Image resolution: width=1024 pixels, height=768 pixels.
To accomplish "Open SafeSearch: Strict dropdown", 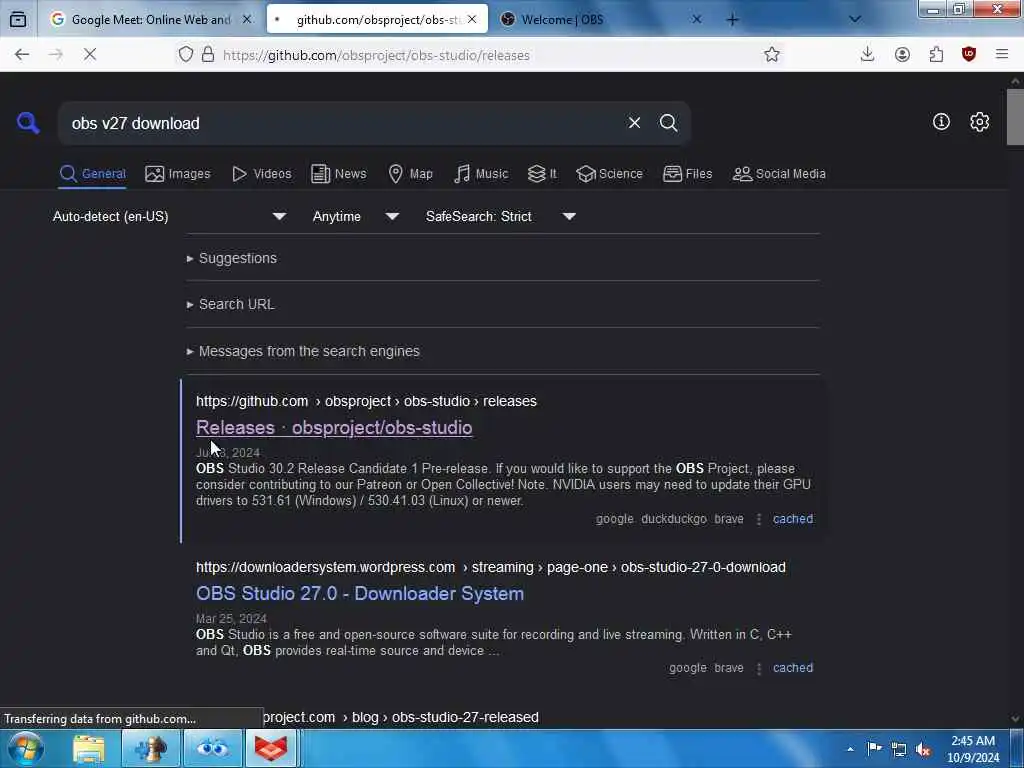I will 500,216.
